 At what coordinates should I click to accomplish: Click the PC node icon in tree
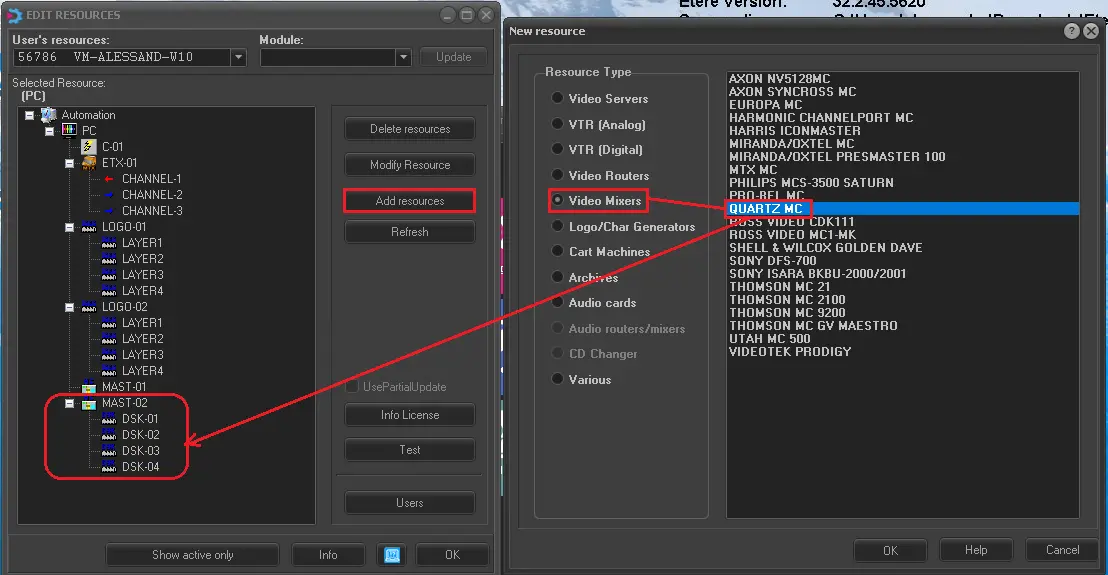(69, 131)
